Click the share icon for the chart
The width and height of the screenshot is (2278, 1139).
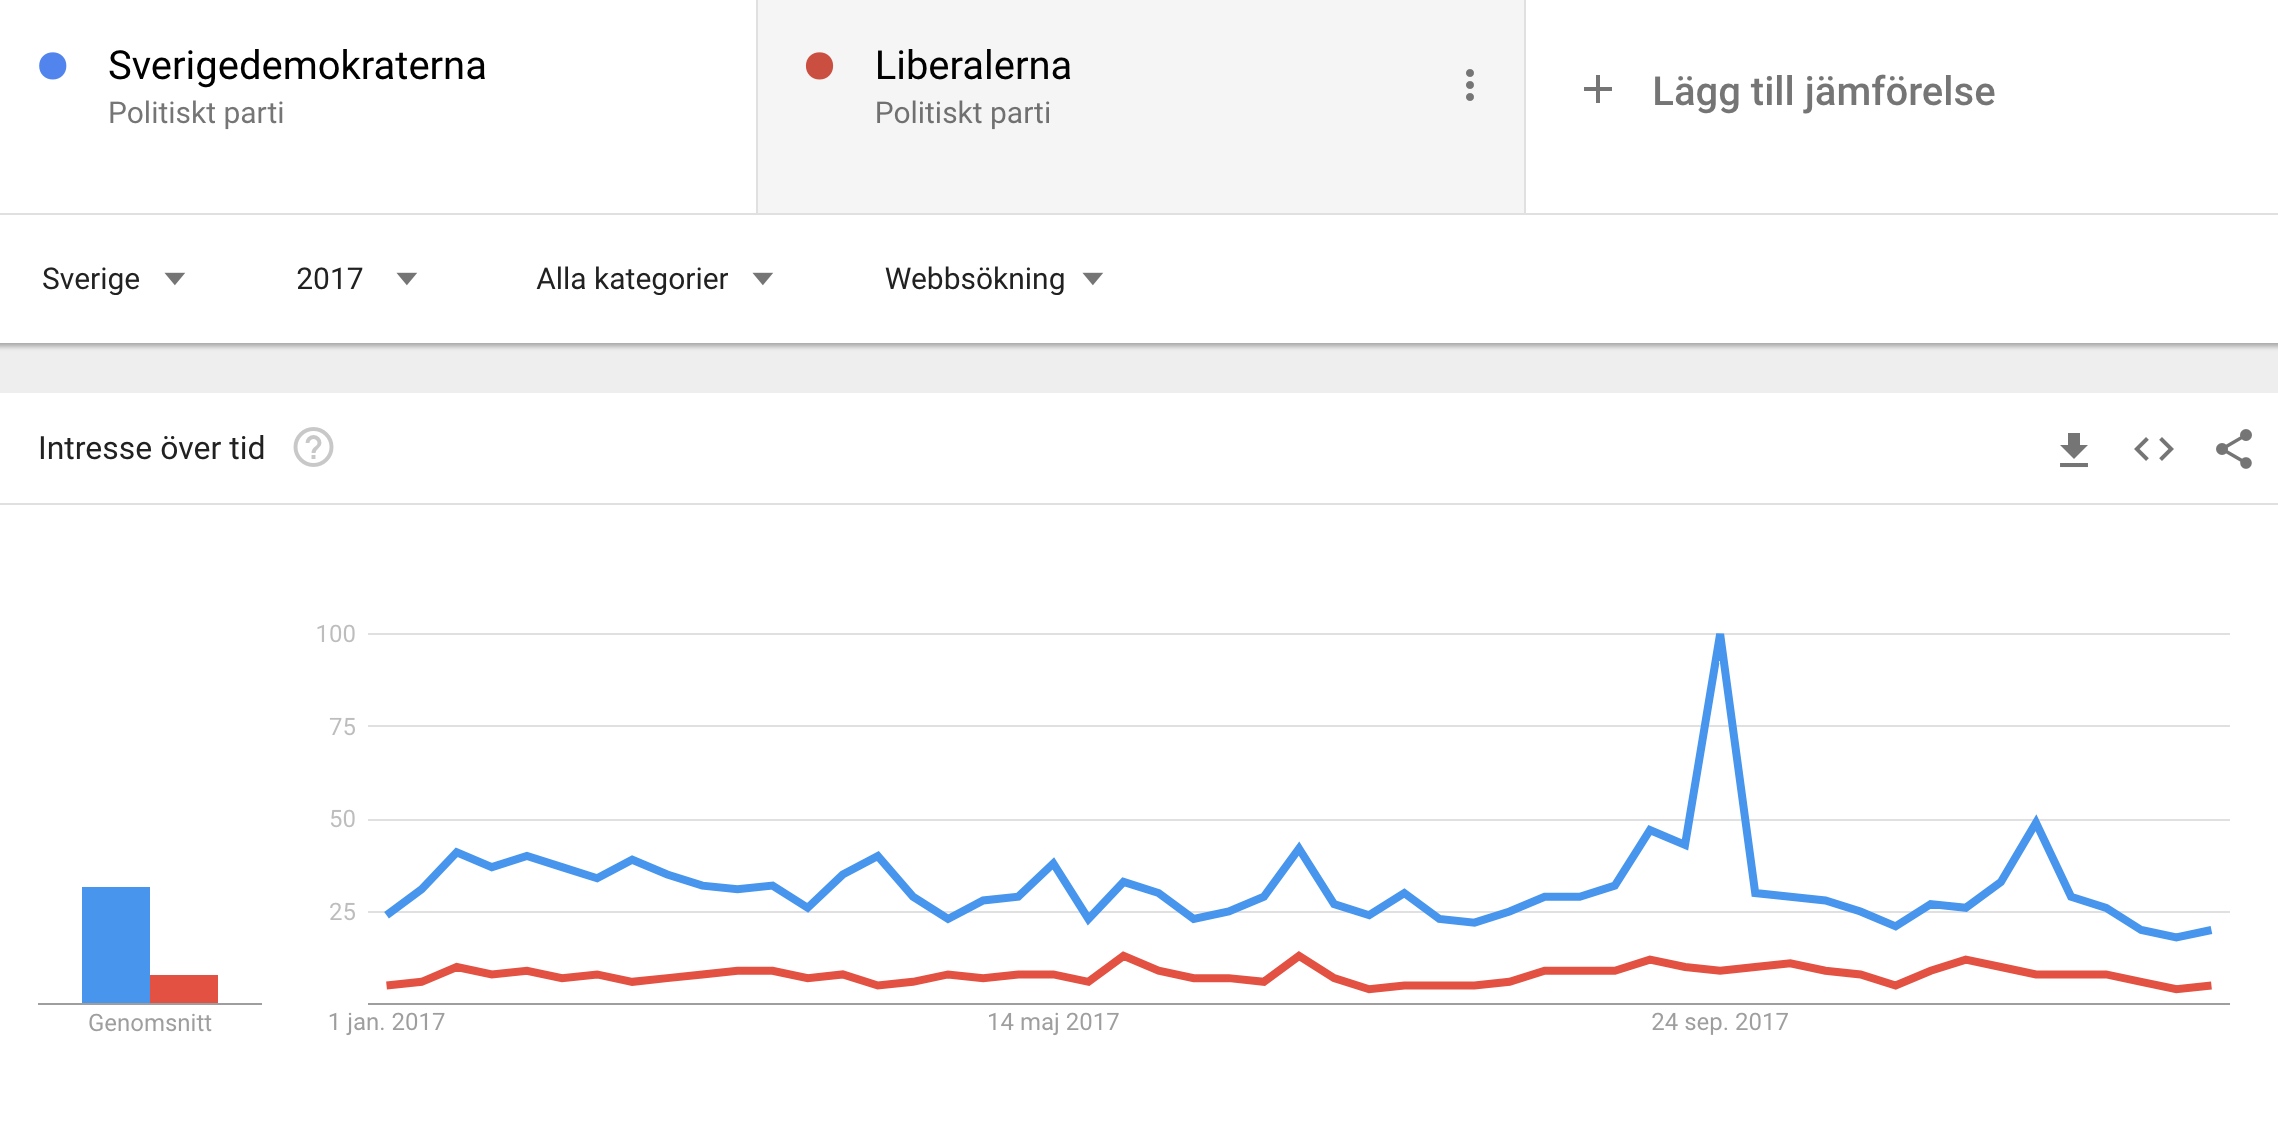2233,449
